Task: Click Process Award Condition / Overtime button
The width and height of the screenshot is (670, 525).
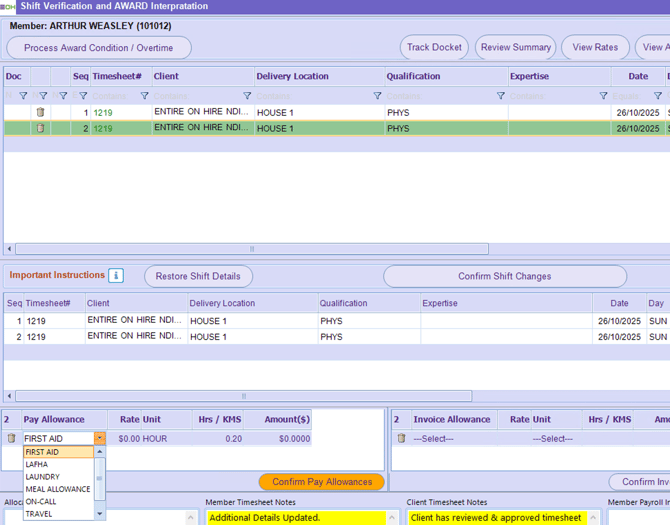Action: [x=98, y=48]
